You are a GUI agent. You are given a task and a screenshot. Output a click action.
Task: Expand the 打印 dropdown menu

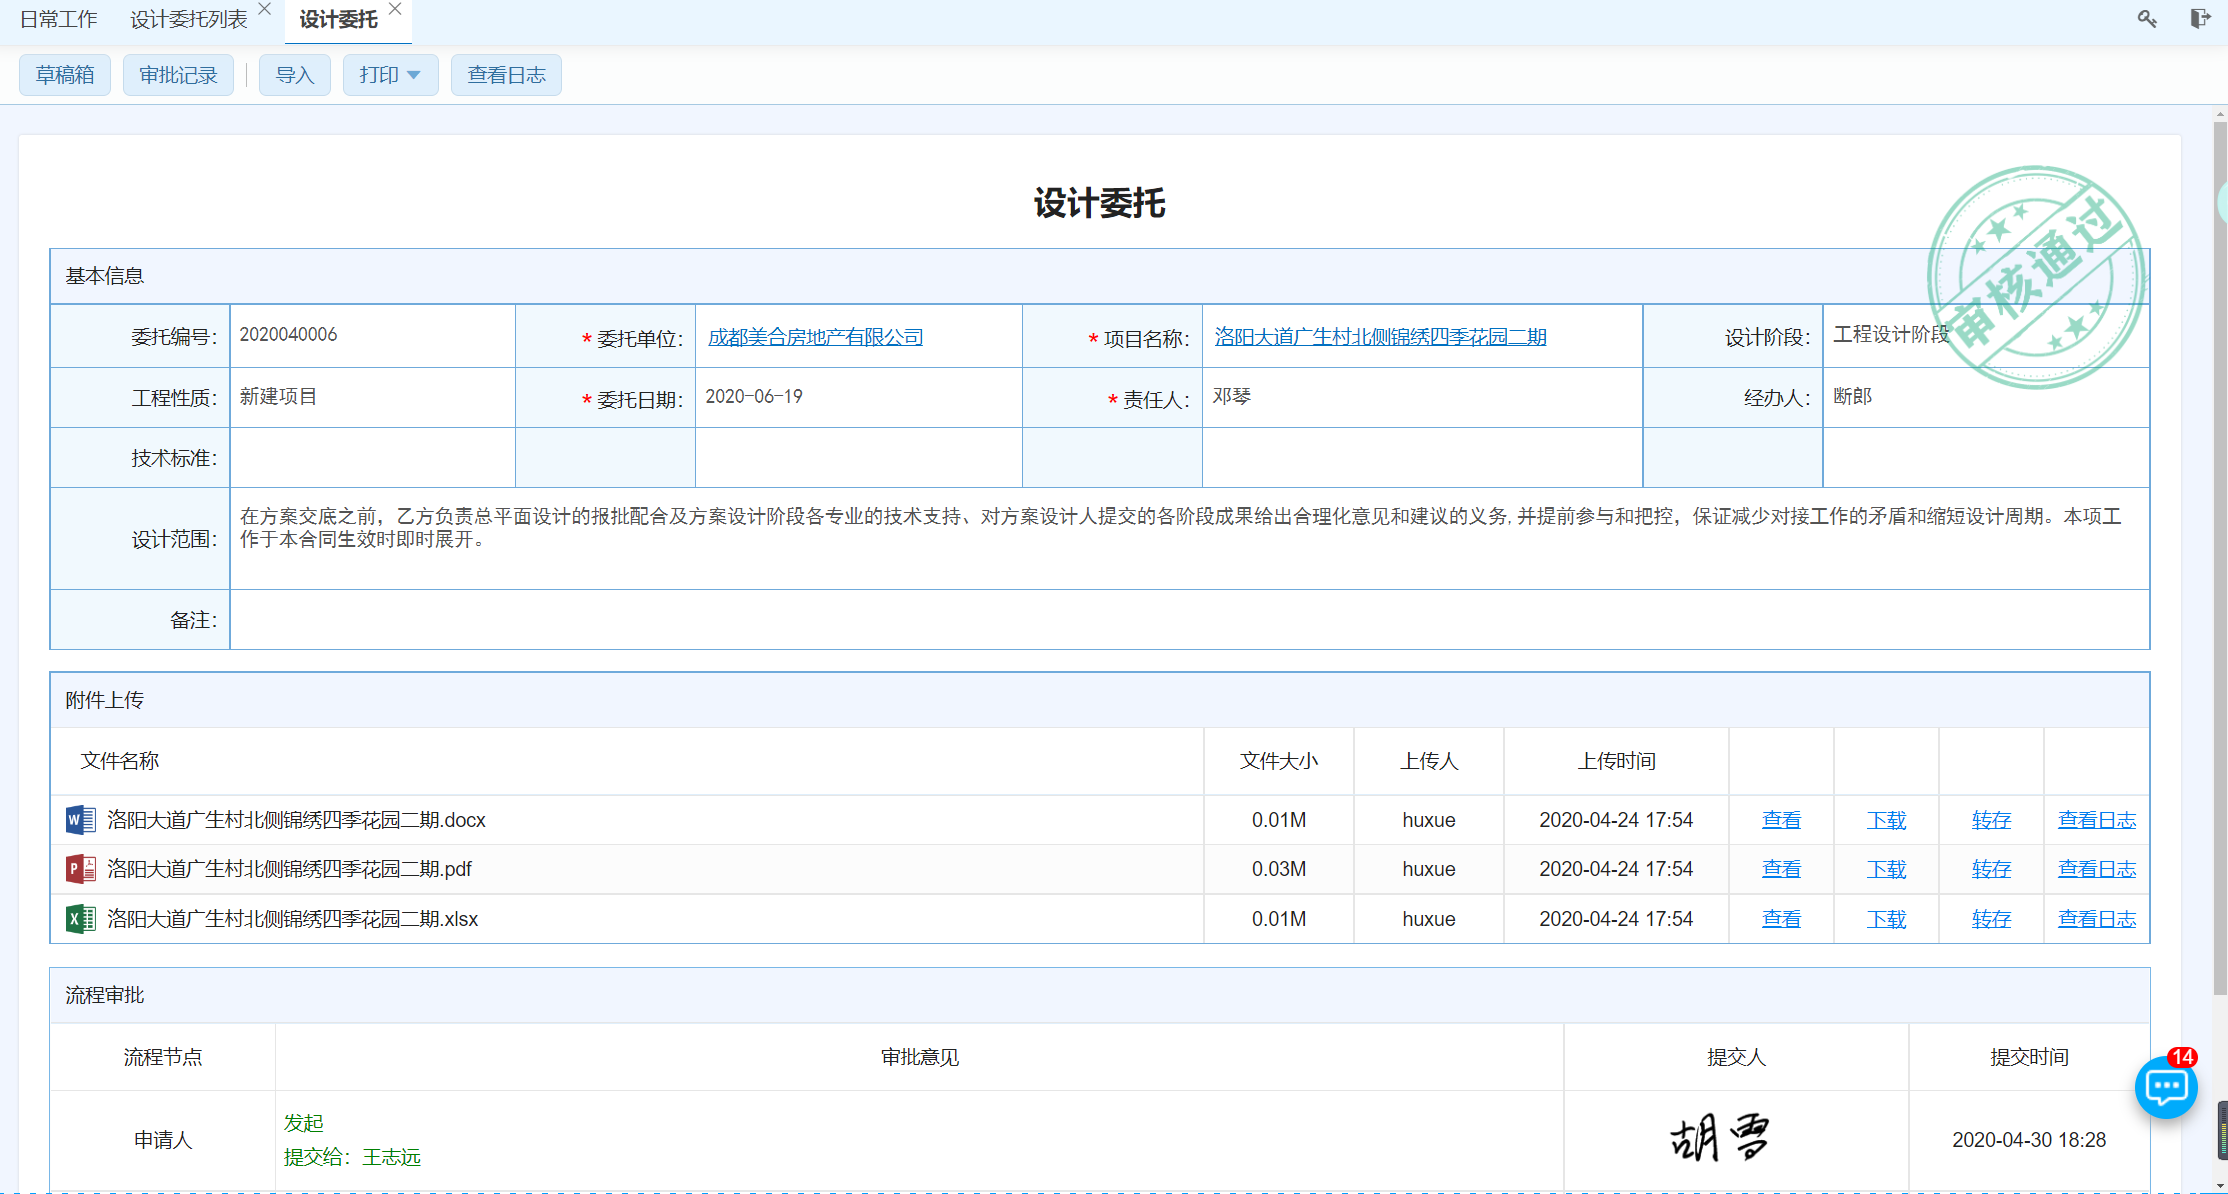pyautogui.click(x=390, y=75)
